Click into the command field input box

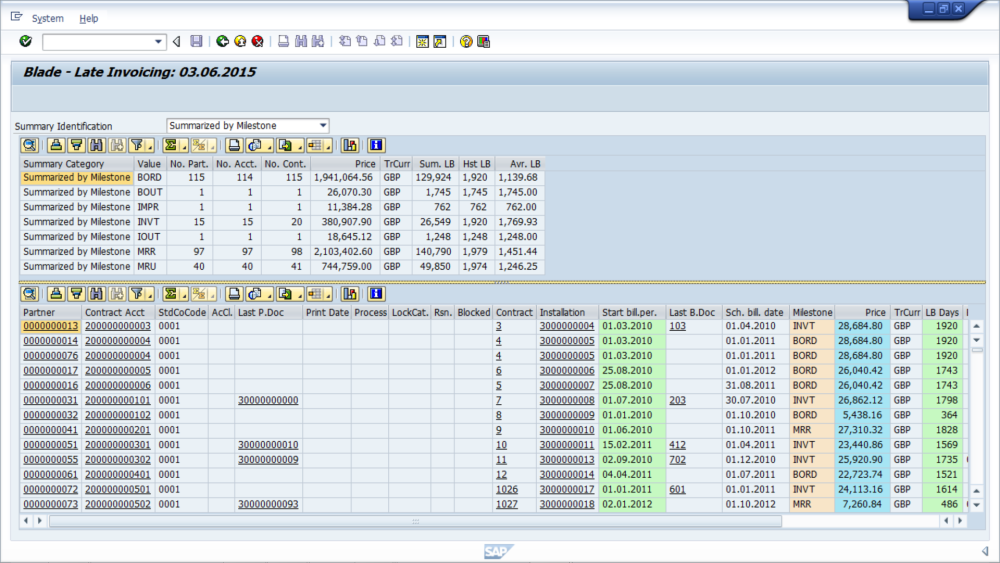[x=97, y=42]
